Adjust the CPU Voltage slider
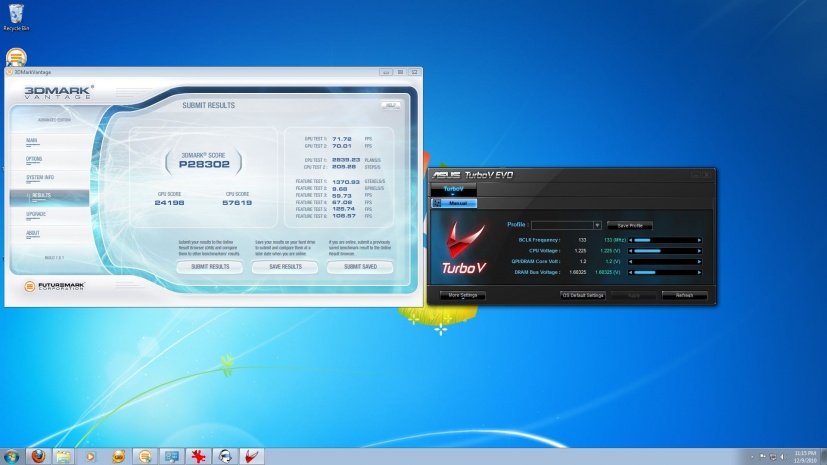Image resolution: width=827 pixels, height=465 pixels. (665, 251)
